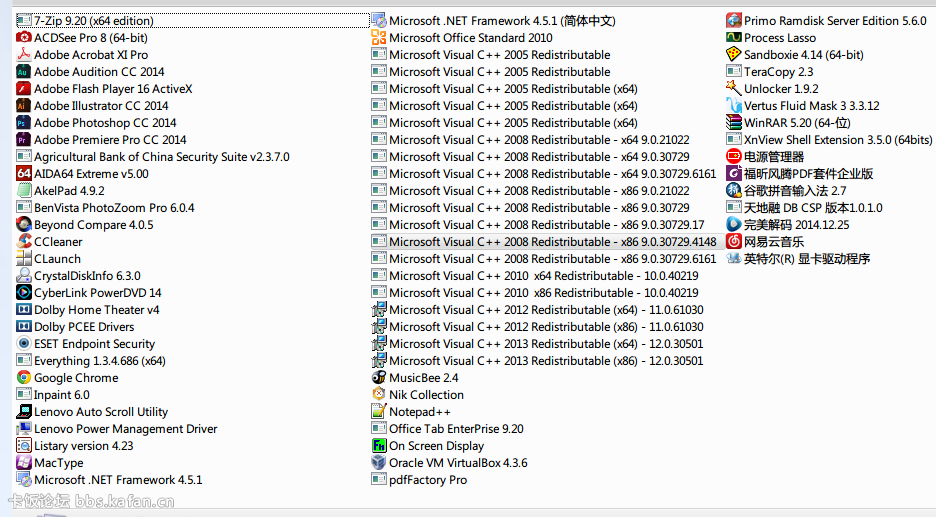The width and height of the screenshot is (936, 517).
Task: Select 英特尔(R) 显卡驱动程序 entry
Action: click(x=799, y=258)
